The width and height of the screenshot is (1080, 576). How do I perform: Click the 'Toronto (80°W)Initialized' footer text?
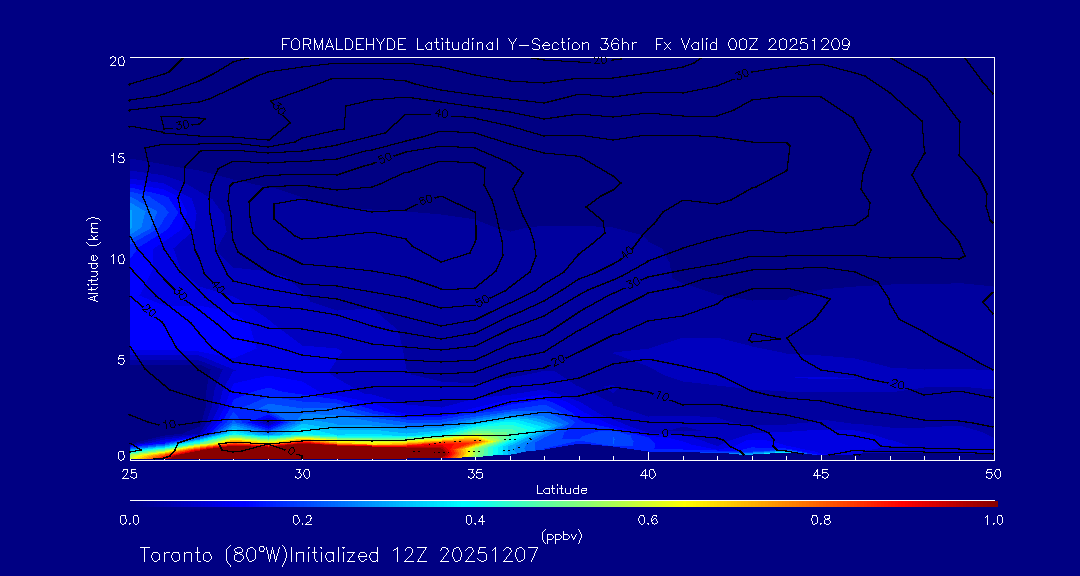260,555
